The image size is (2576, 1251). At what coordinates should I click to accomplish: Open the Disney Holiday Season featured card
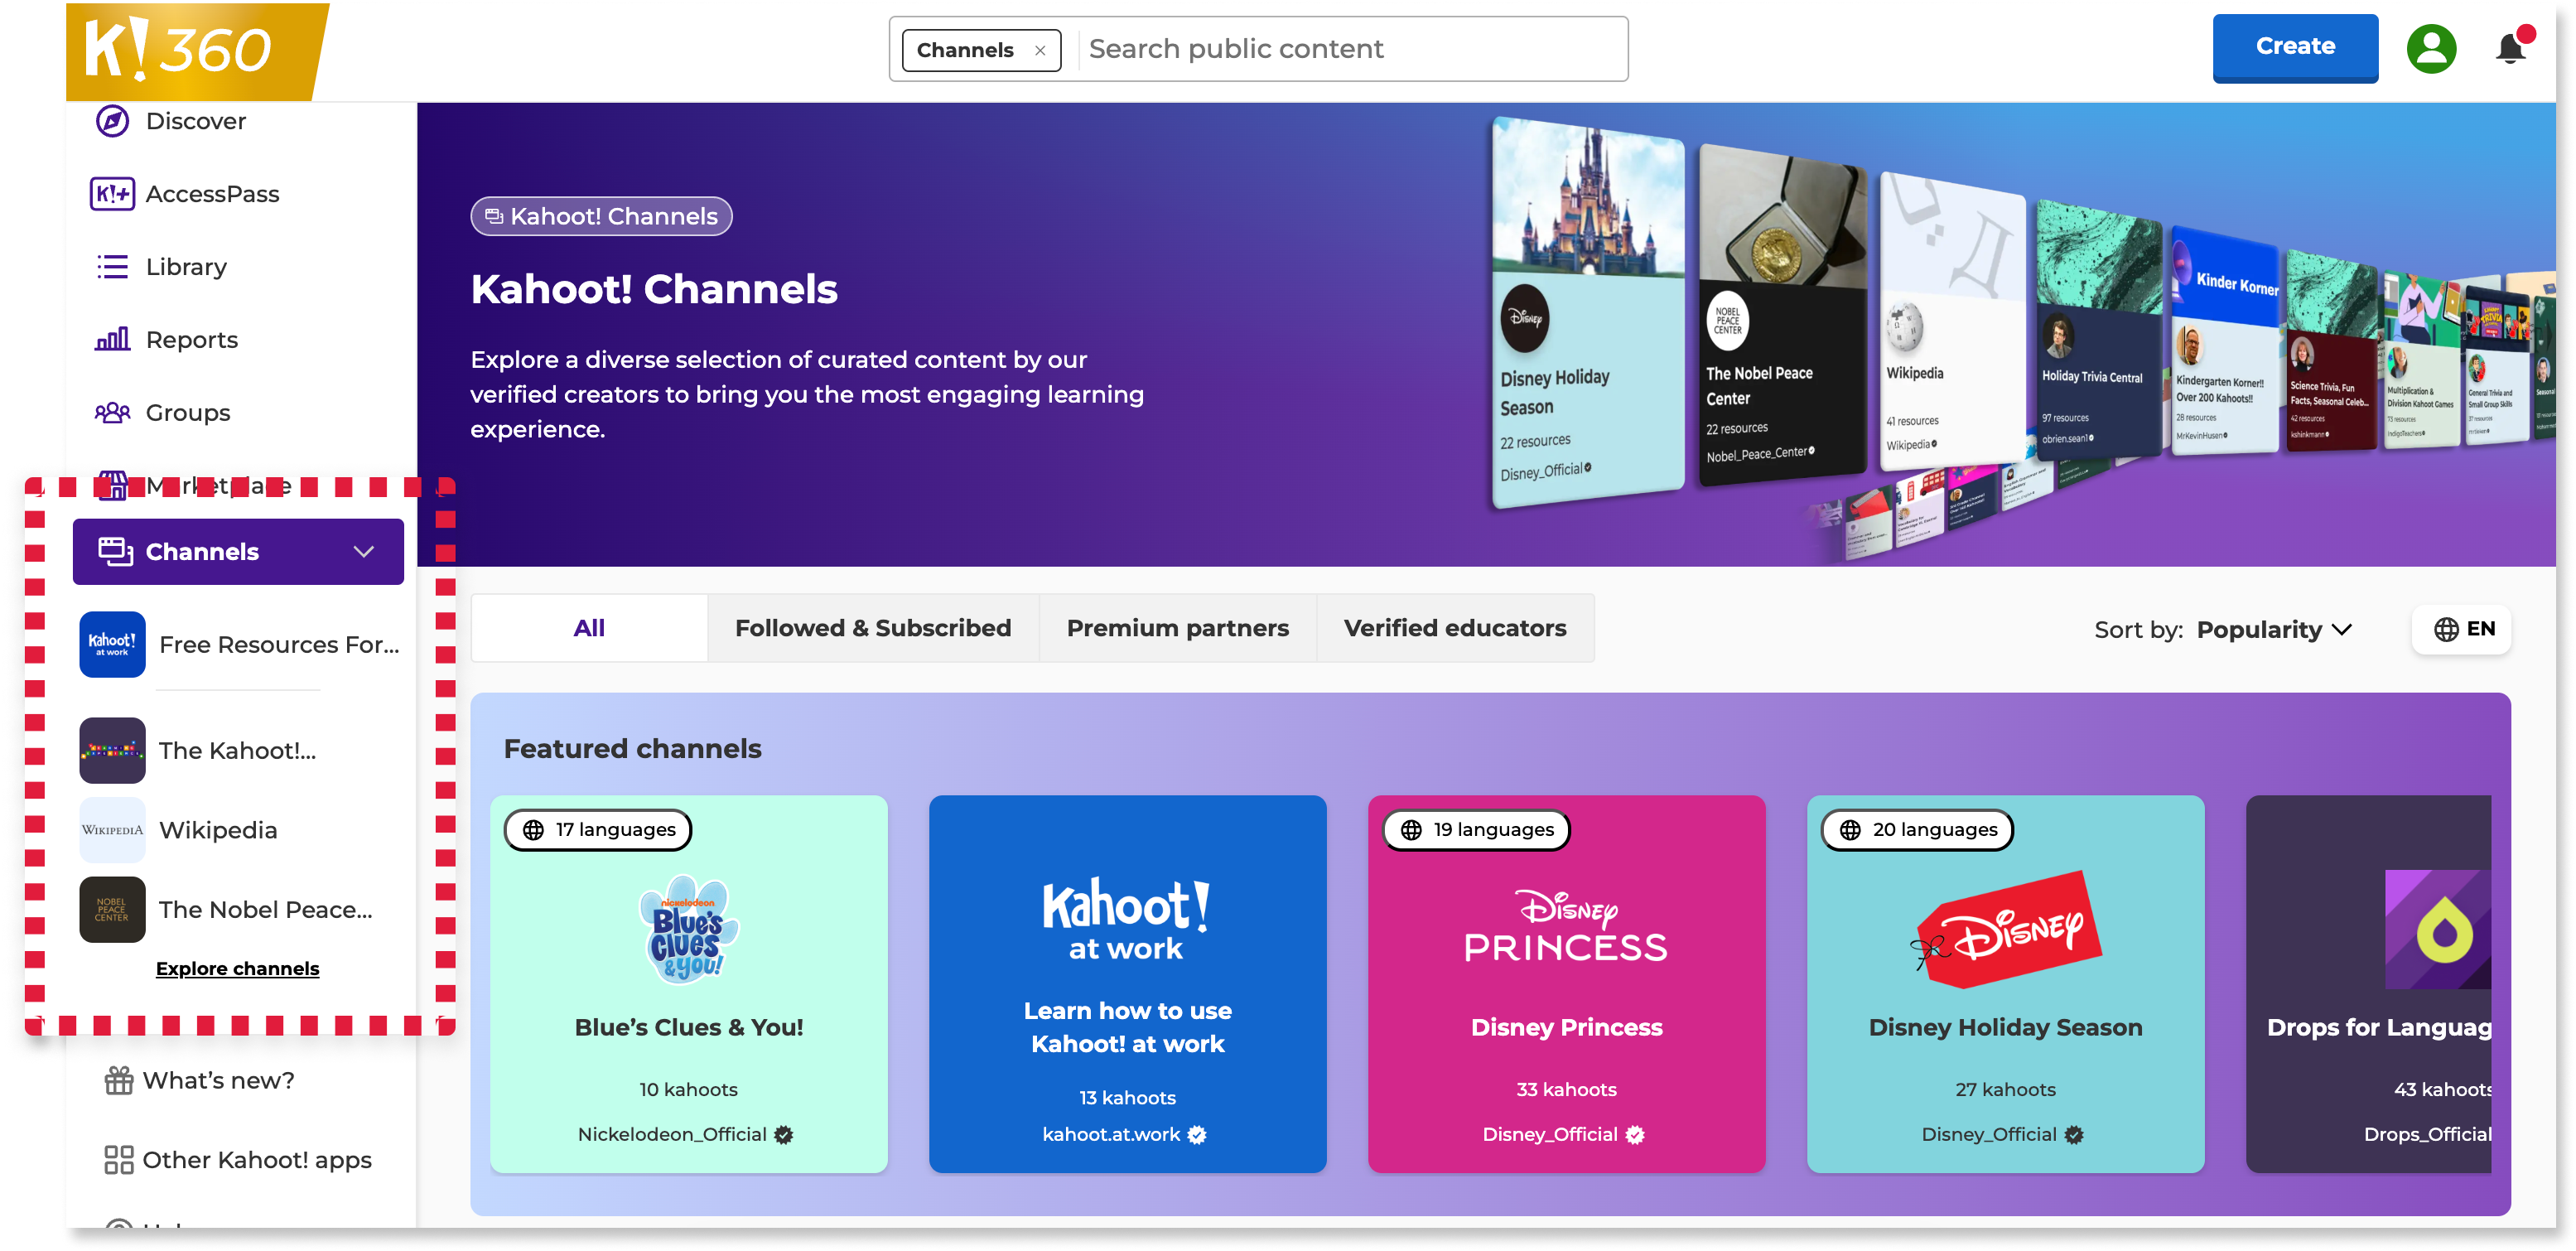pos(2006,984)
